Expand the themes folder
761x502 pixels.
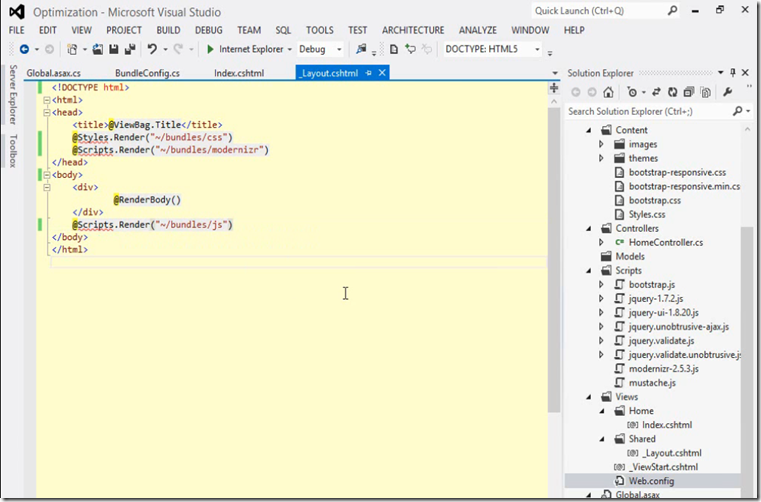coord(601,158)
